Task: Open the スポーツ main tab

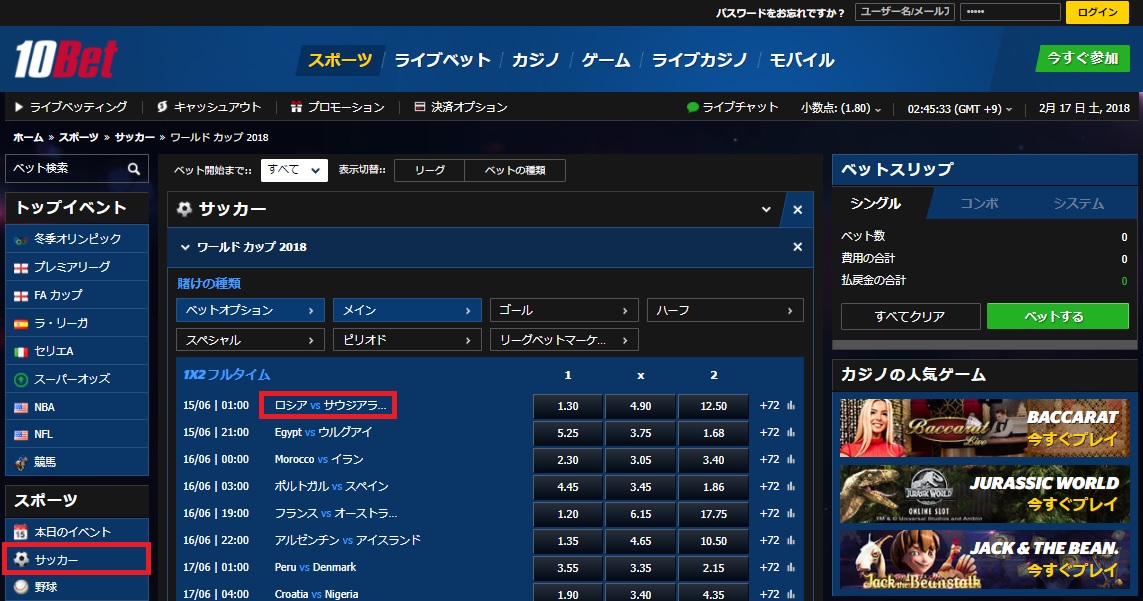Action: tap(340, 61)
